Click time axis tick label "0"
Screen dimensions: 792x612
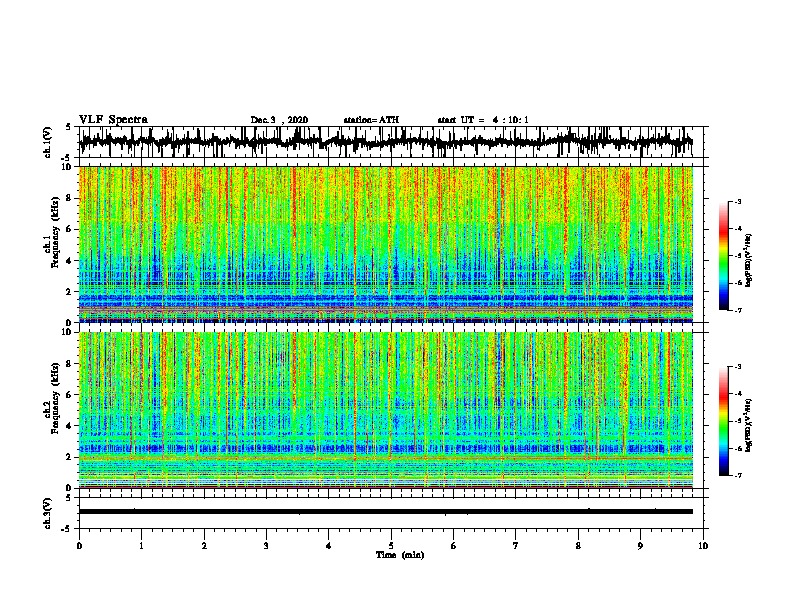pyautogui.click(x=79, y=546)
